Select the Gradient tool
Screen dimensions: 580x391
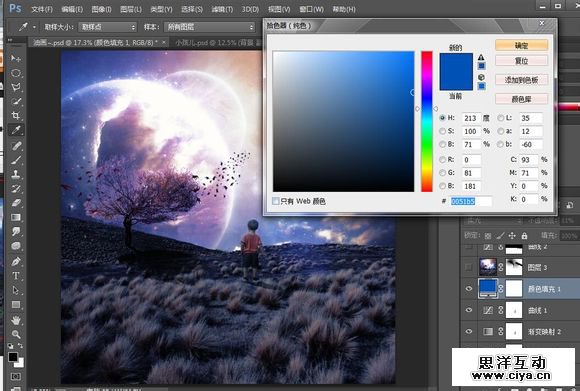click(16, 218)
